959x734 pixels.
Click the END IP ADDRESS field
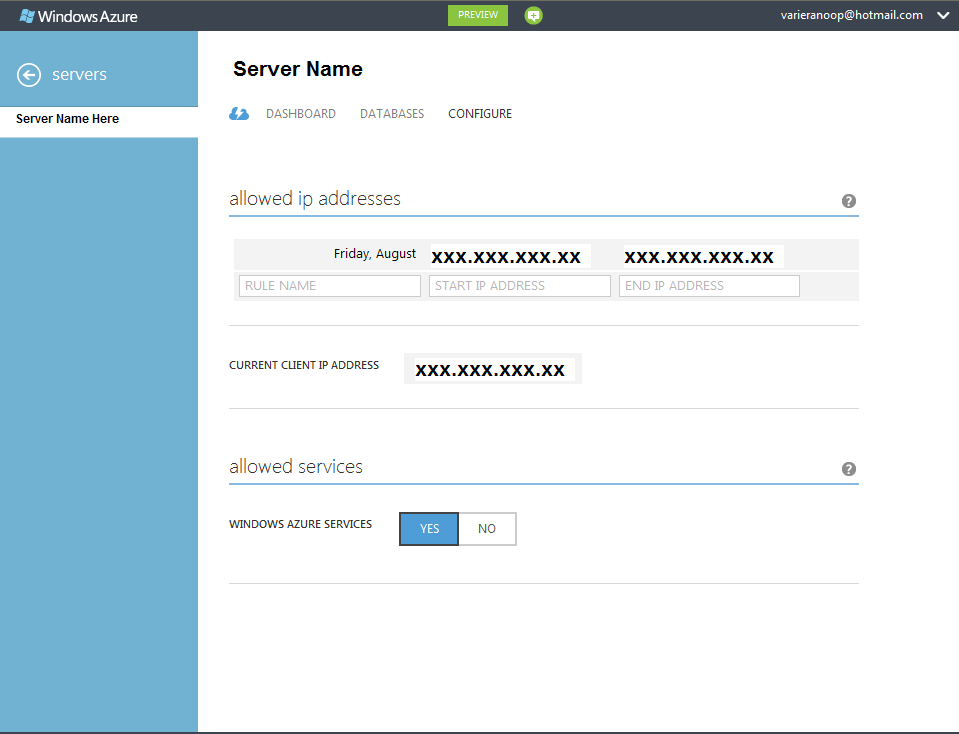pyautogui.click(x=709, y=286)
